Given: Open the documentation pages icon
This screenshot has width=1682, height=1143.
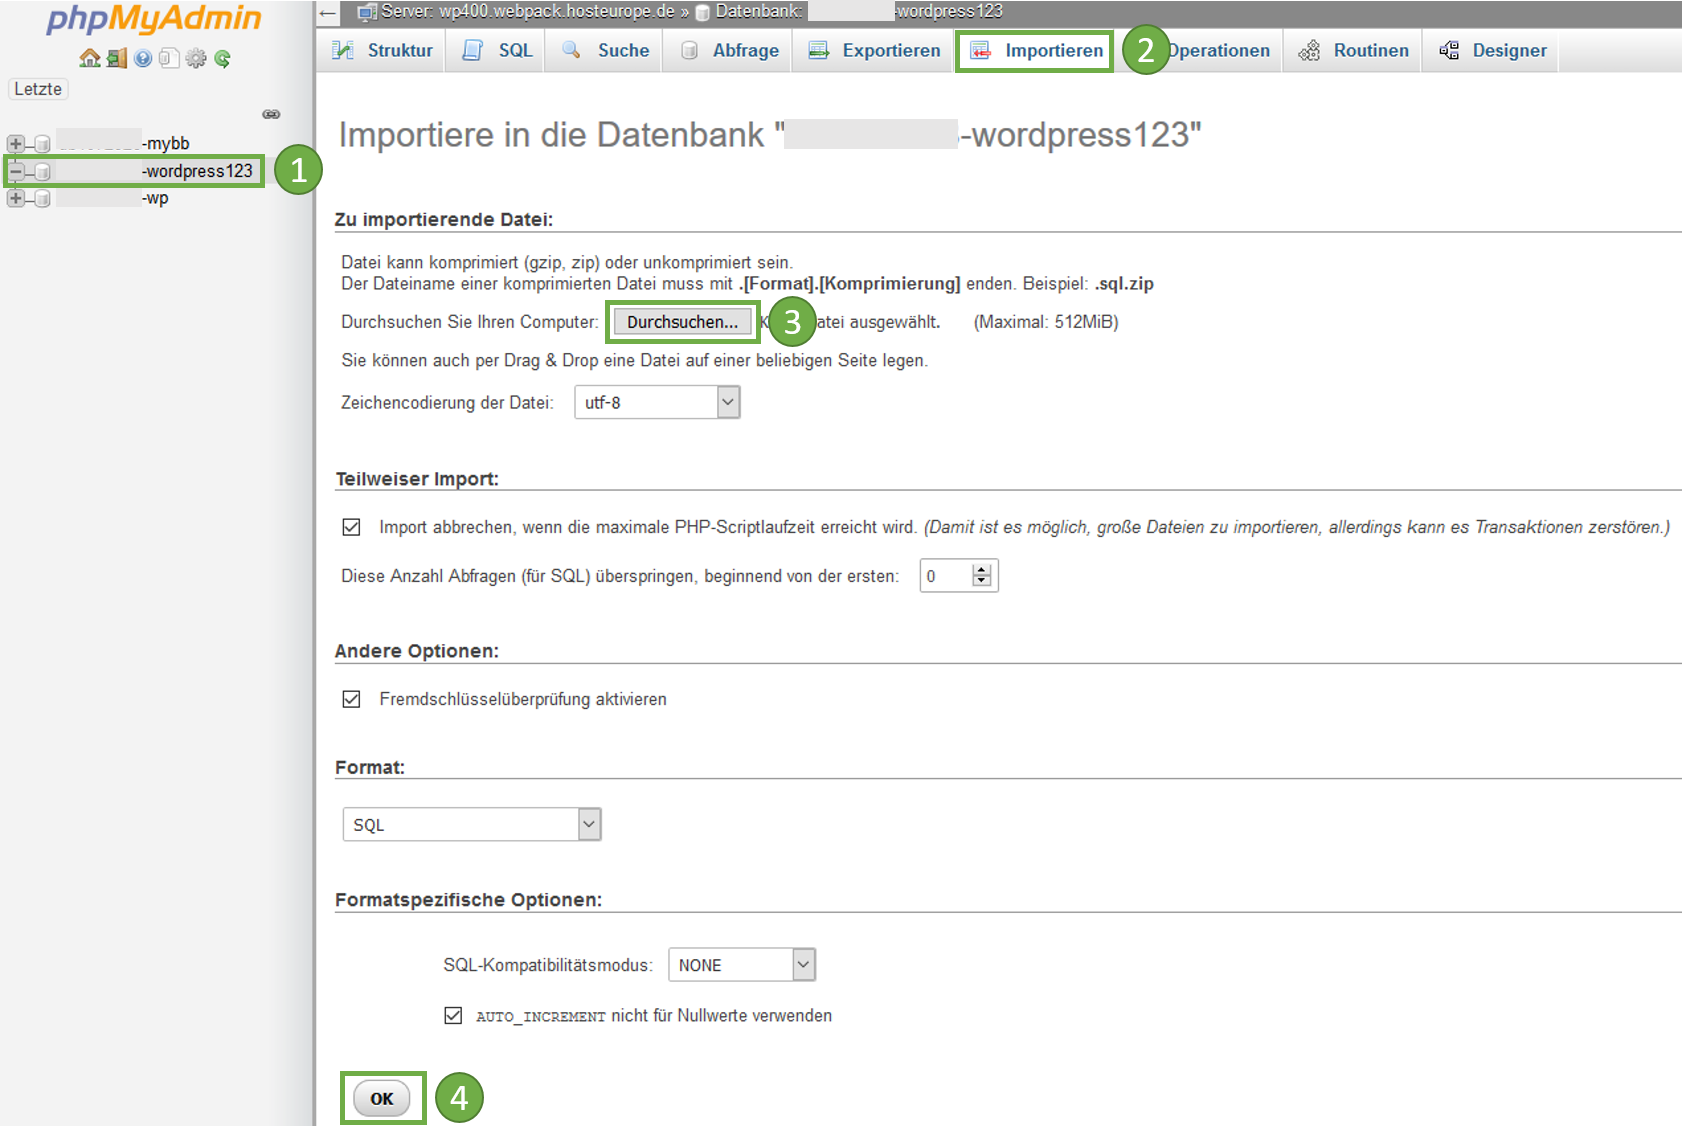Looking at the screenshot, I should pos(169,58).
